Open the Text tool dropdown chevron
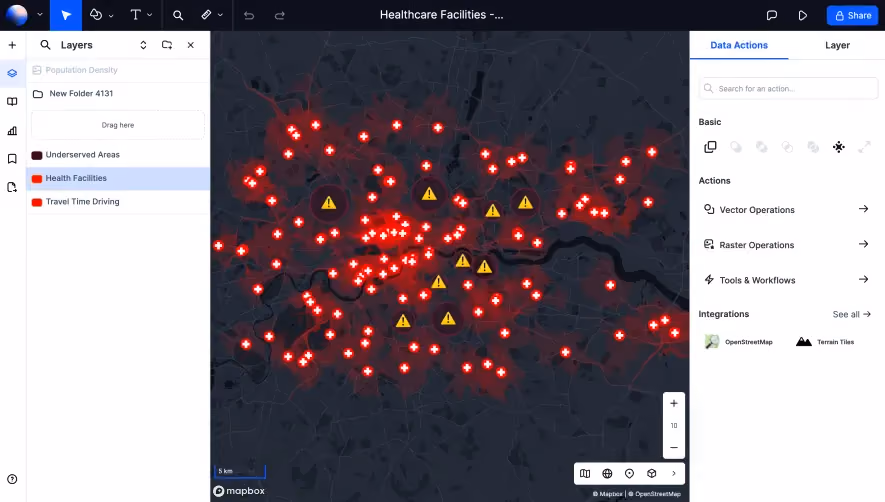Image resolution: width=885 pixels, height=502 pixels. tap(150, 15)
